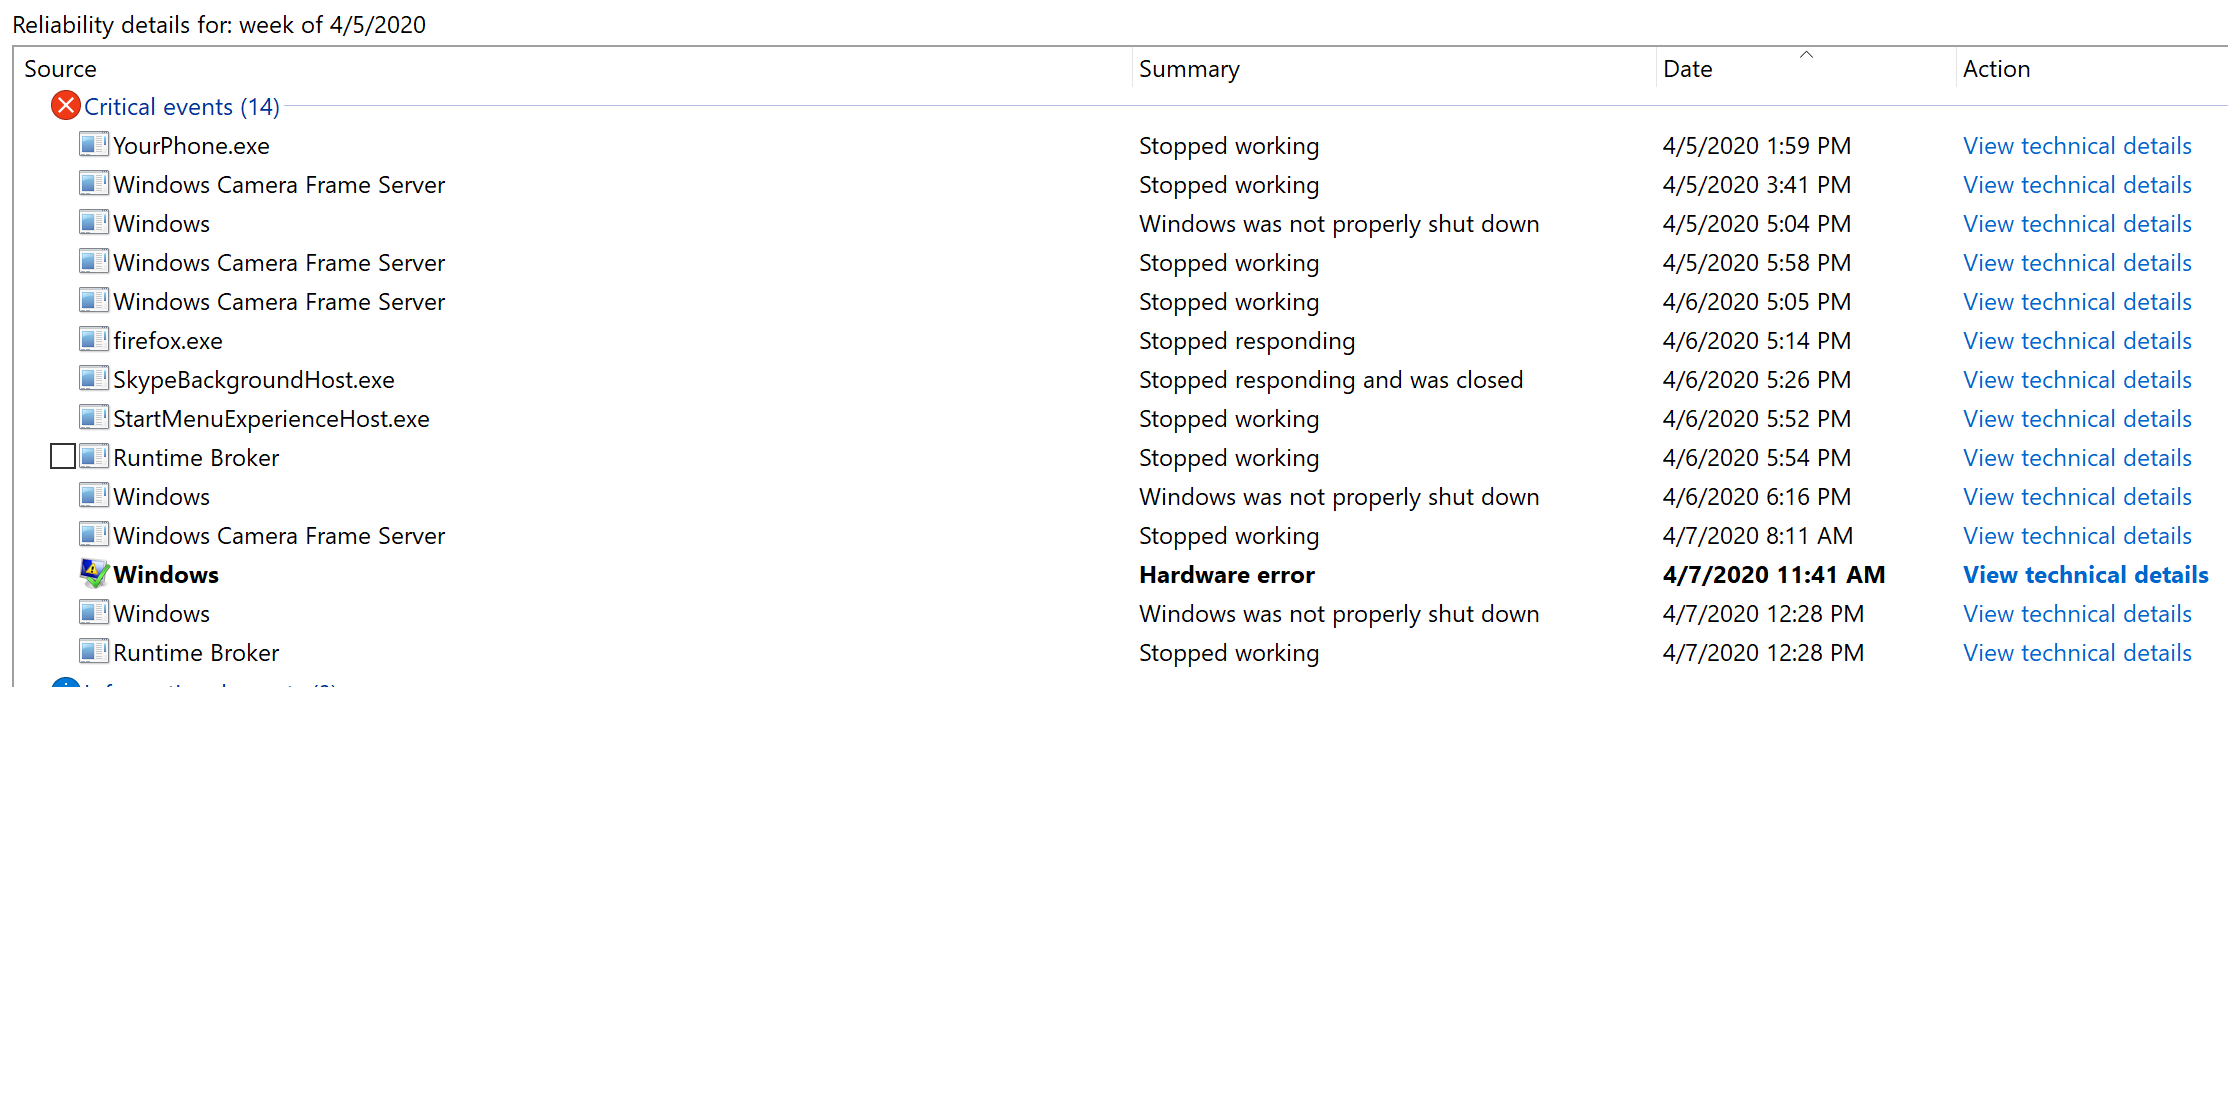
Task: Click icon of Windows Camera Frame Server 8:11 AM
Action: pos(94,535)
